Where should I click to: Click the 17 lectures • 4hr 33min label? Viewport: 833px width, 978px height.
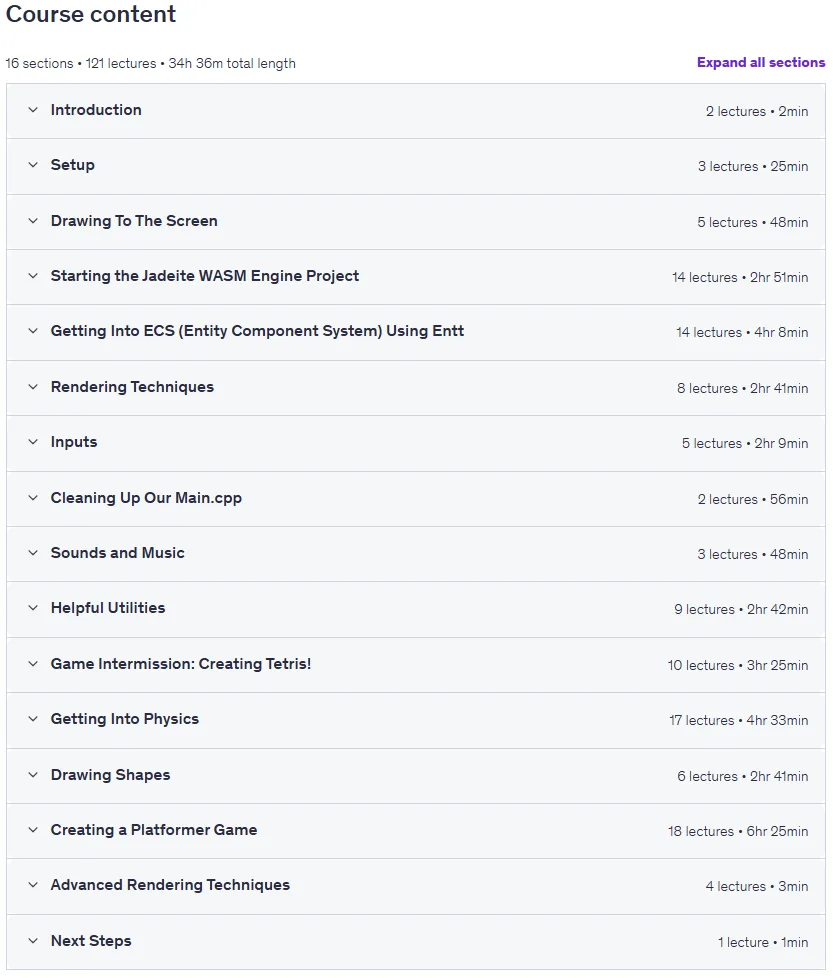(x=738, y=720)
